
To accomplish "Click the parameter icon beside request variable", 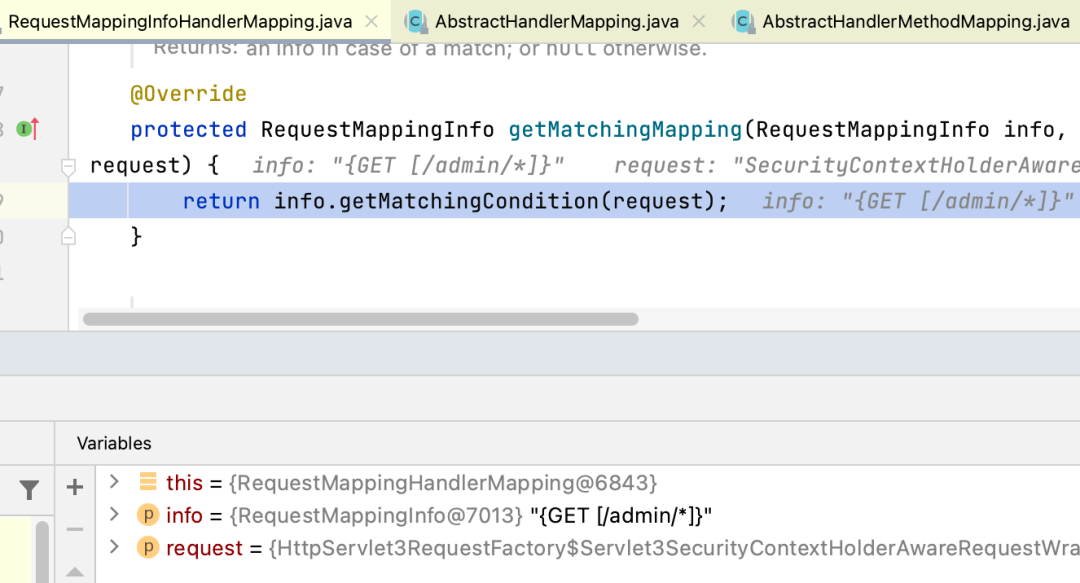I will (x=148, y=548).
